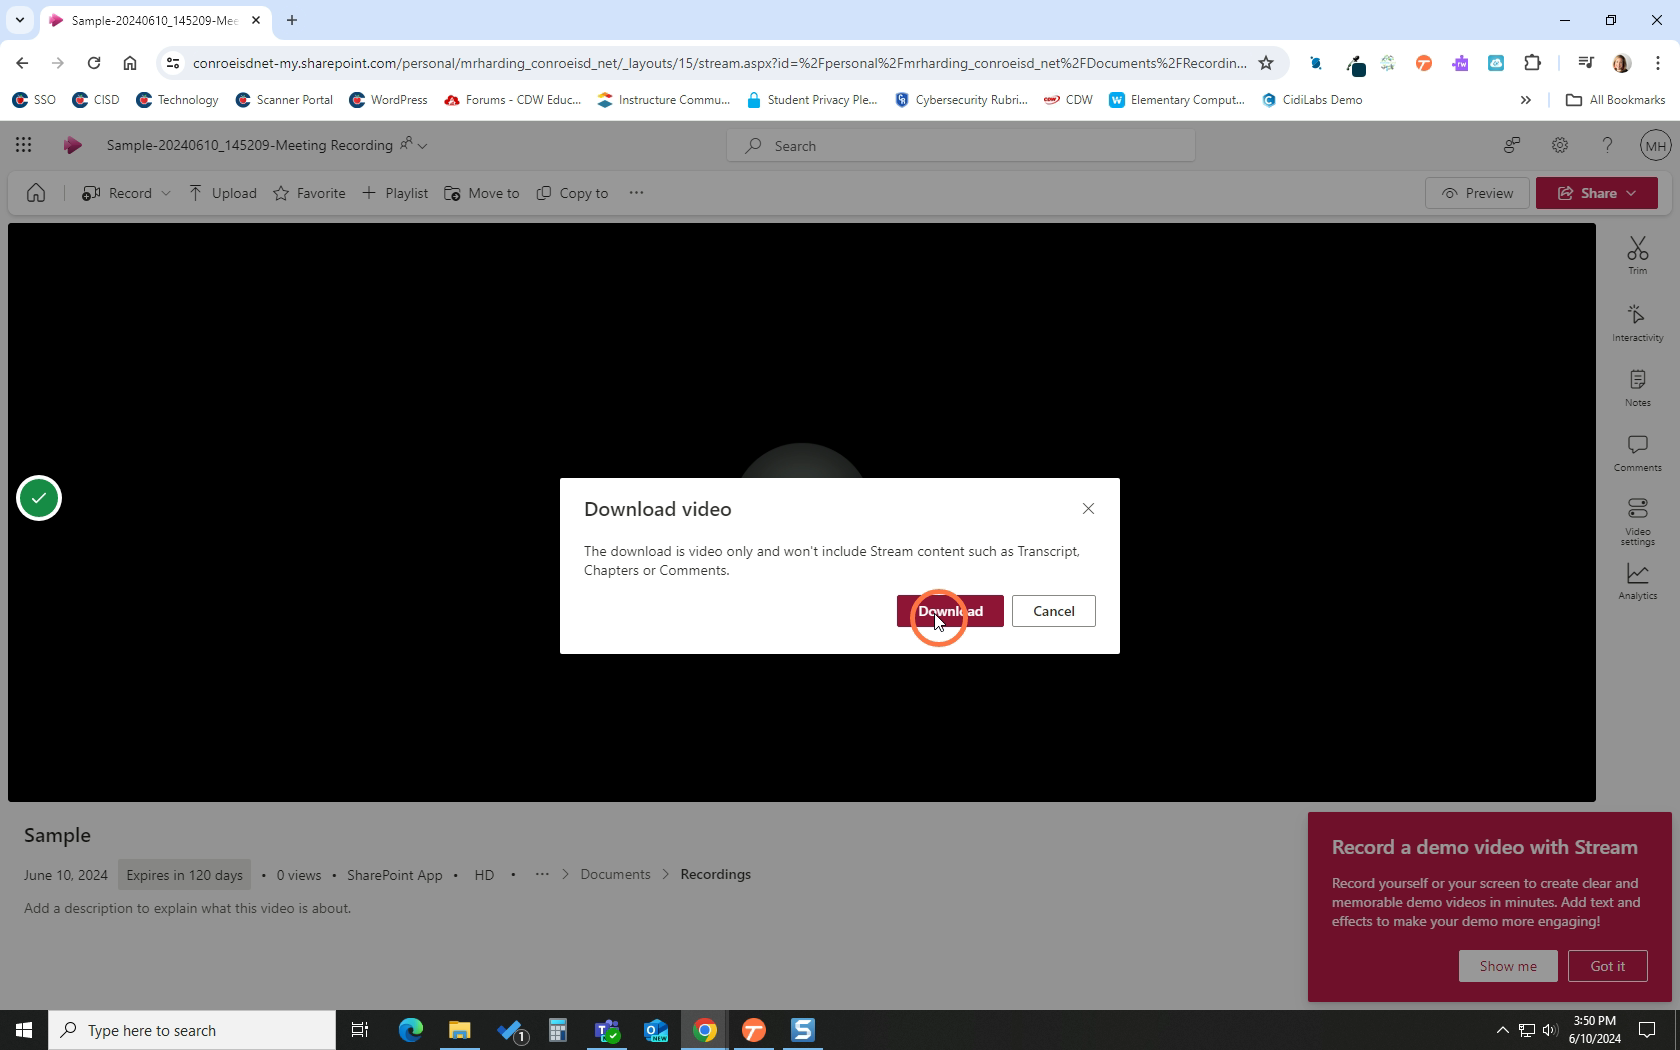Click the MH account avatar
The height and width of the screenshot is (1050, 1680).
tap(1655, 145)
